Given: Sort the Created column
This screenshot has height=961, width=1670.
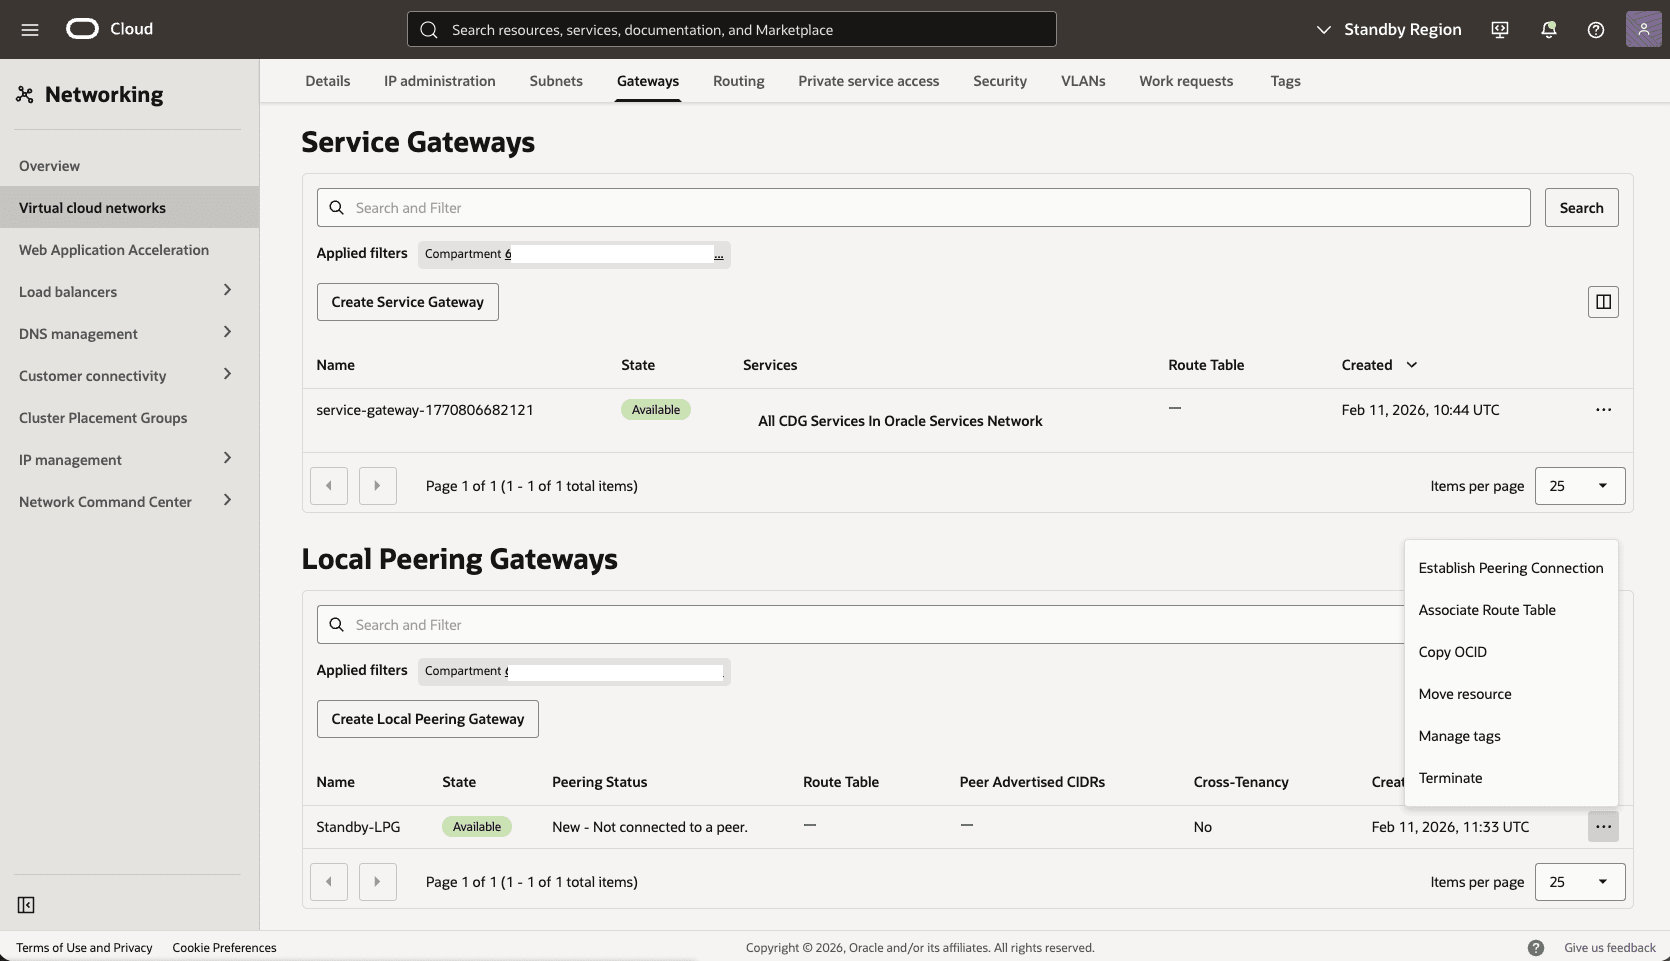Looking at the screenshot, I should tap(1380, 364).
